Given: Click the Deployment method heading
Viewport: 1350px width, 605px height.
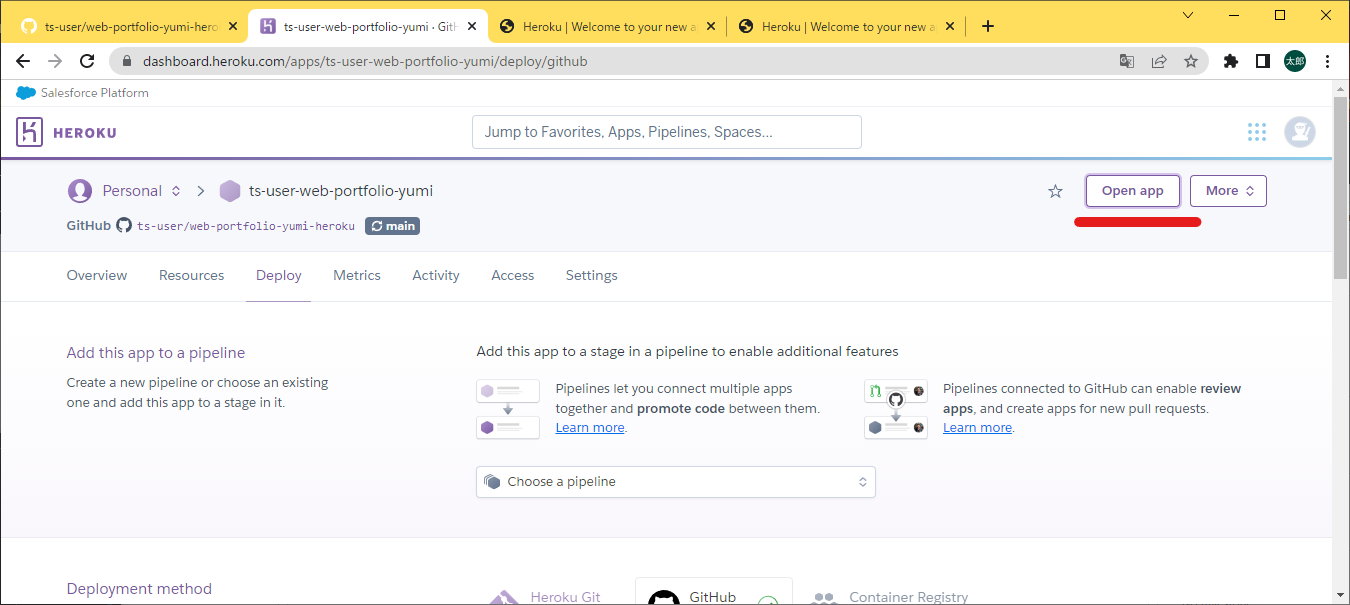Looking at the screenshot, I should pos(139,589).
